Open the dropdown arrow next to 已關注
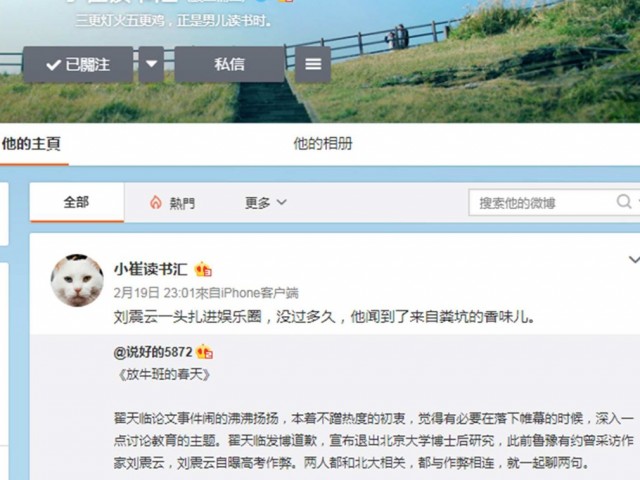This screenshot has height=480, width=640. click(x=151, y=64)
